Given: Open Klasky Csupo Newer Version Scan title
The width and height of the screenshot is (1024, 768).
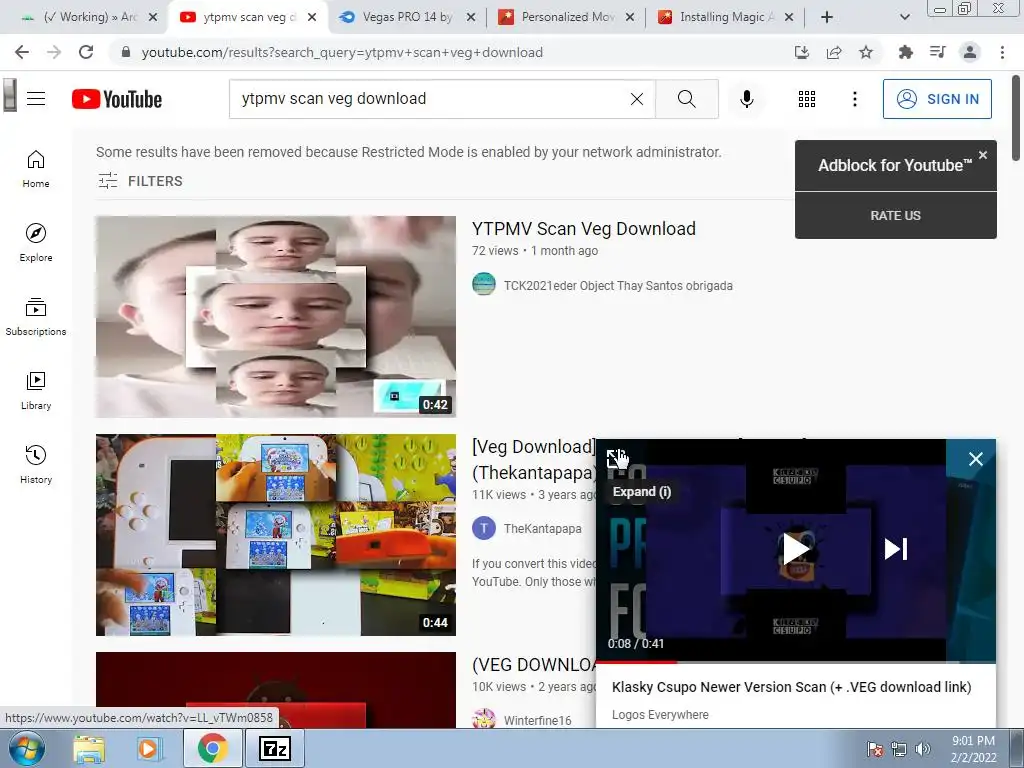Looking at the screenshot, I should (x=791, y=687).
